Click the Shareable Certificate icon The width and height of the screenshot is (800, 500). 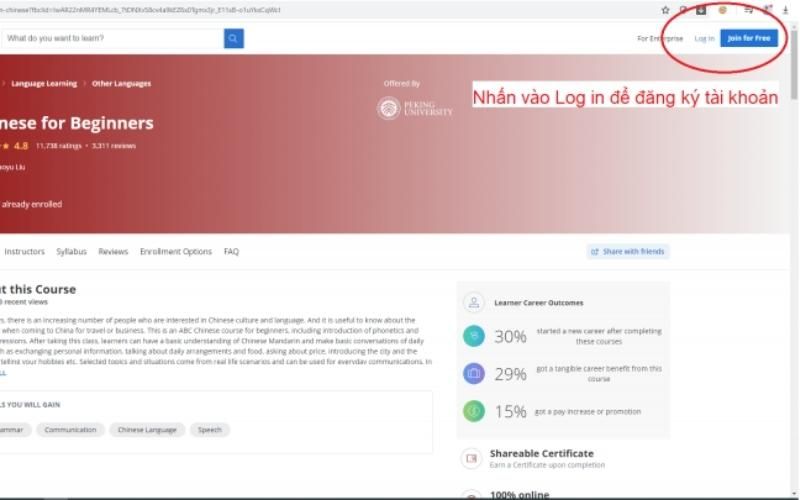[x=471, y=458]
